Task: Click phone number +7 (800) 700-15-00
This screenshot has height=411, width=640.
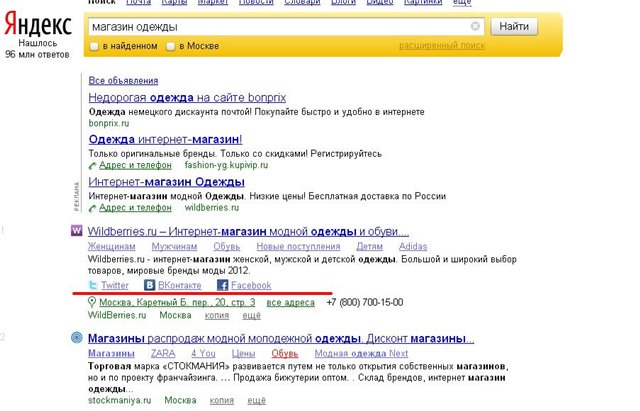Action: [365, 302]
